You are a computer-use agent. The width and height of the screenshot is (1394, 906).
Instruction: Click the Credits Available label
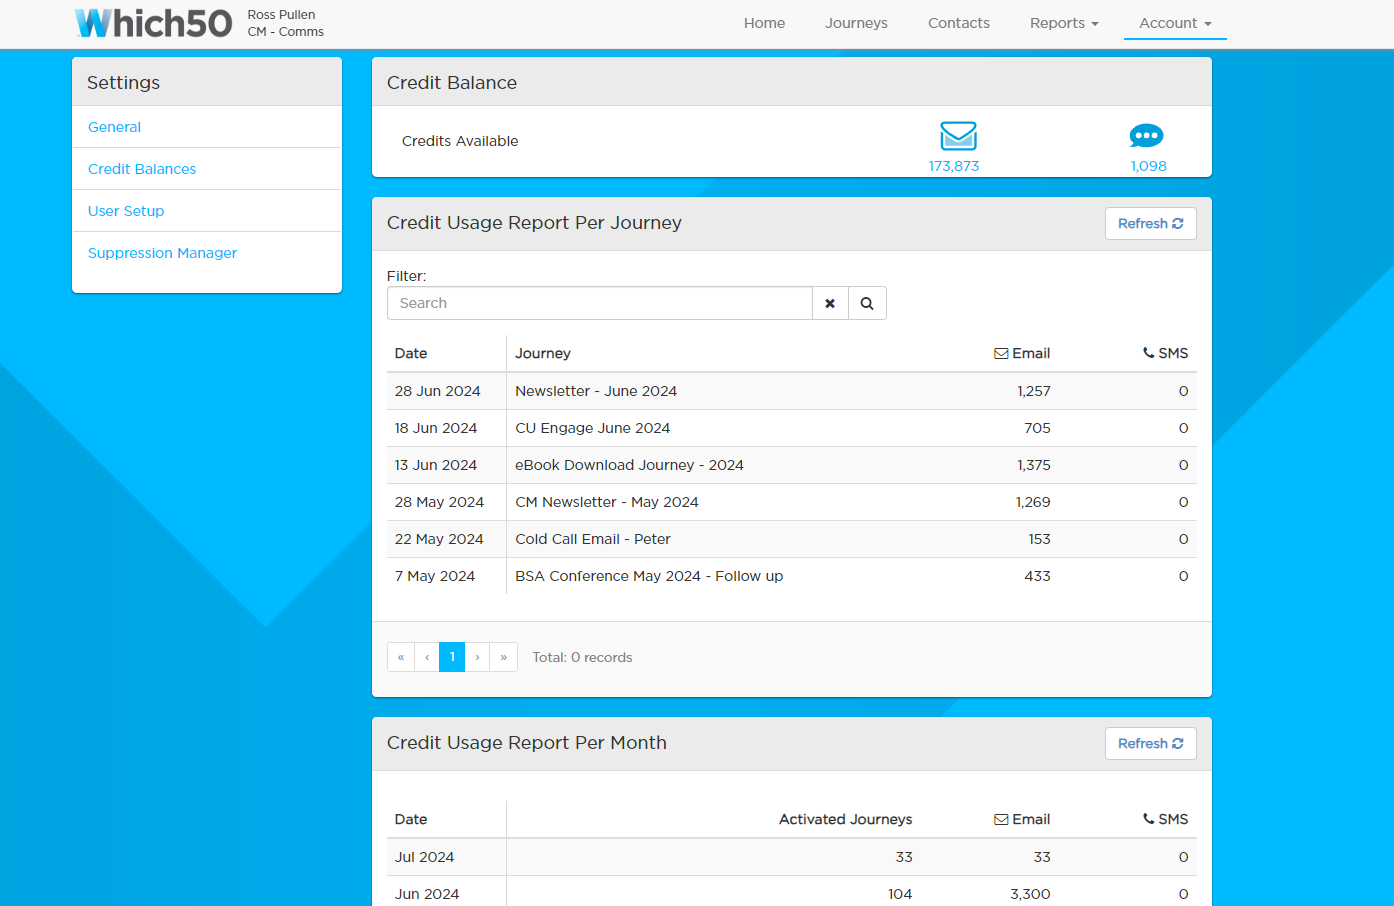(x=460, y=141)
